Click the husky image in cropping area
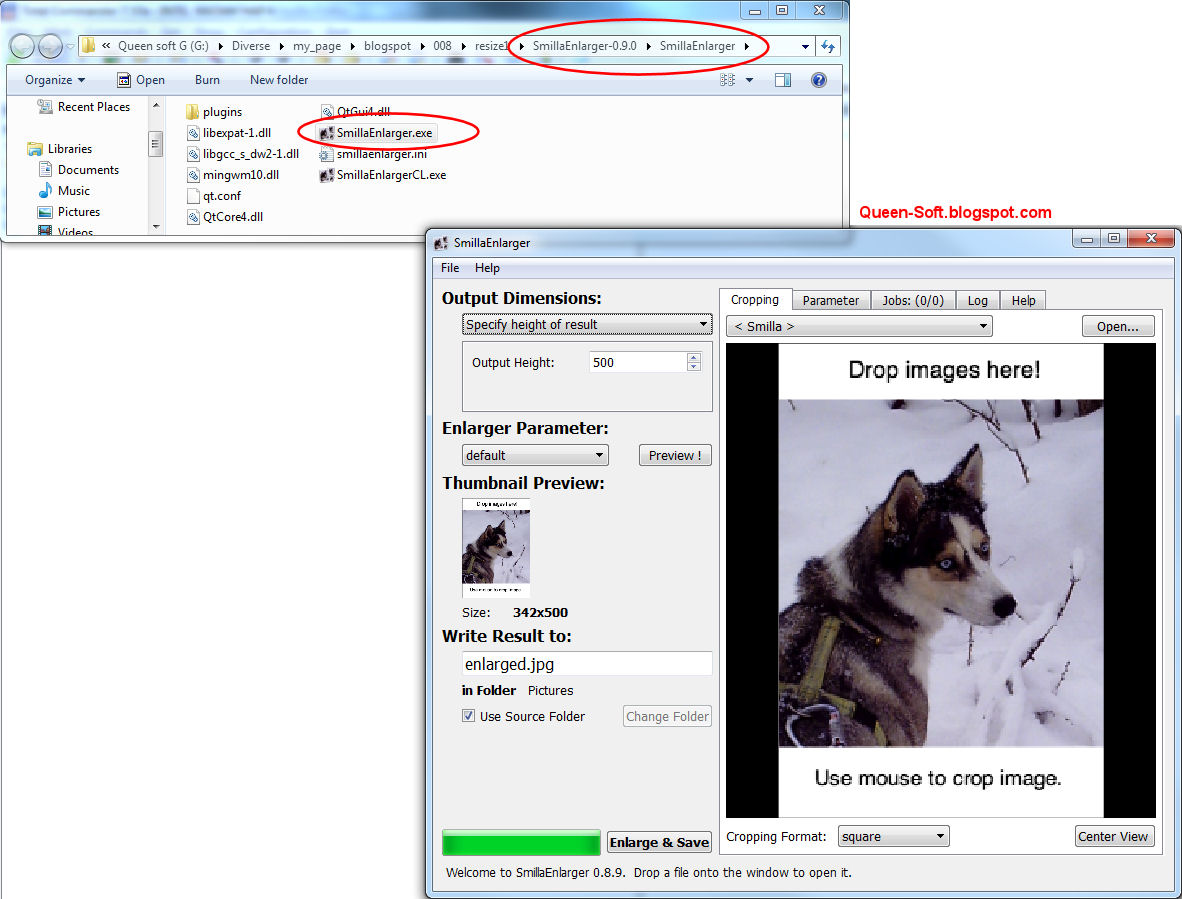 (941, 573)
